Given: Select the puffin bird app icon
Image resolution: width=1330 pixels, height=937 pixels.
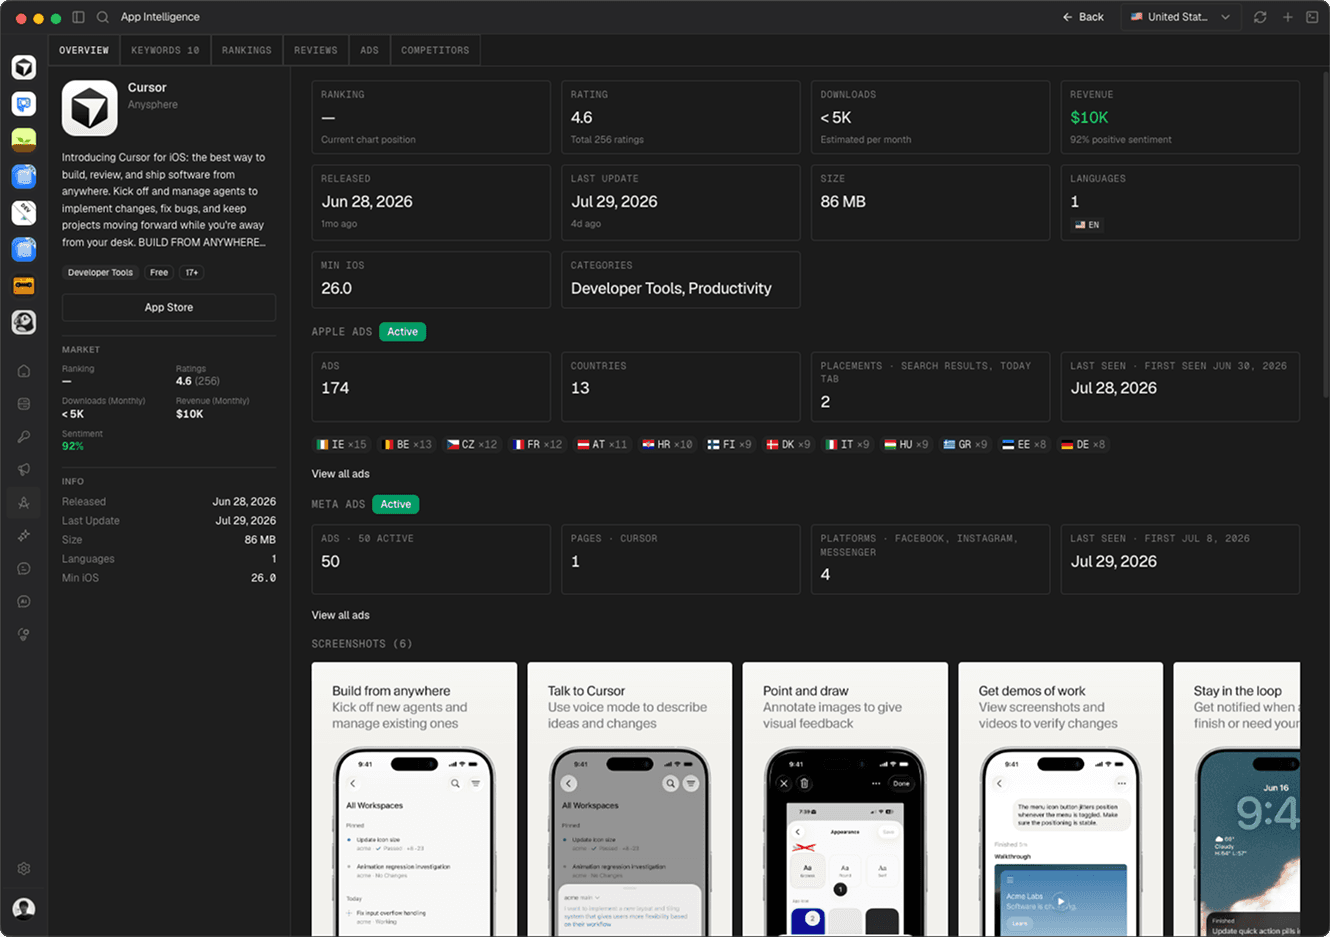Looking at the screenshot, I should (24, 322).
